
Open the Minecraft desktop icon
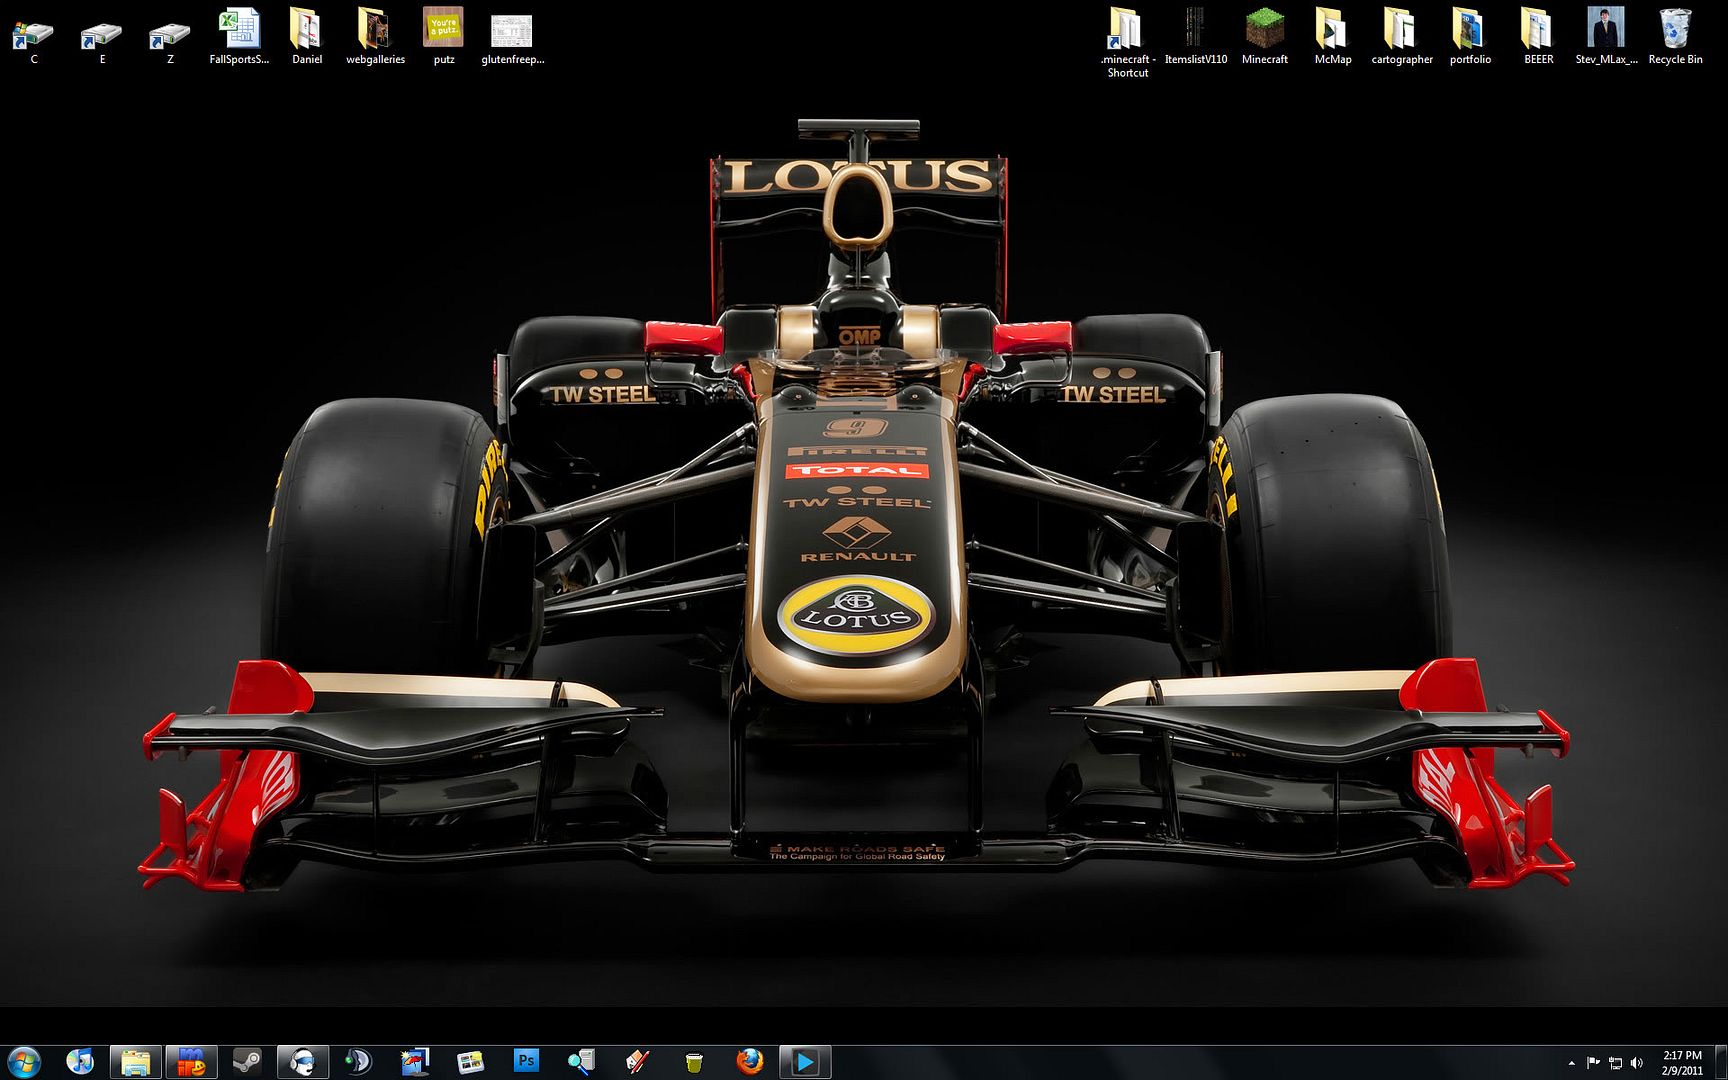1264,37
